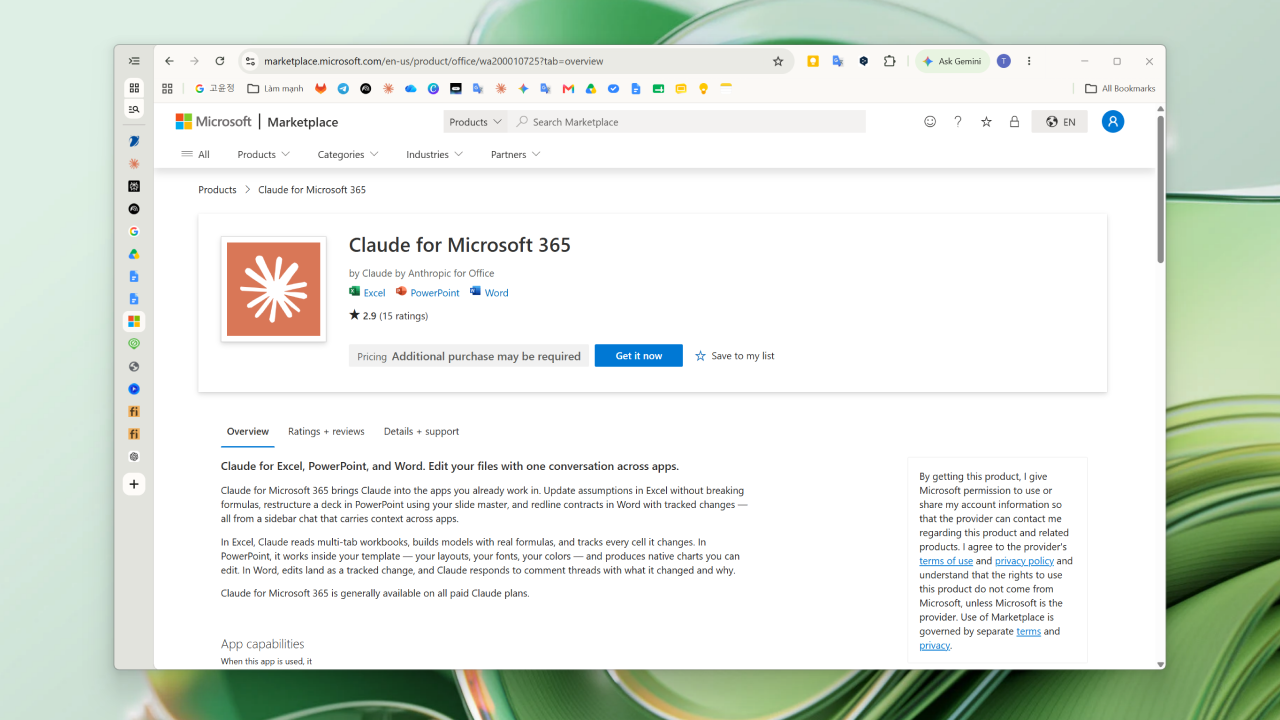This screenshot has height=720, width=1280.
Task: Reload the page with the refresh icon
Action: pos(220,61)
